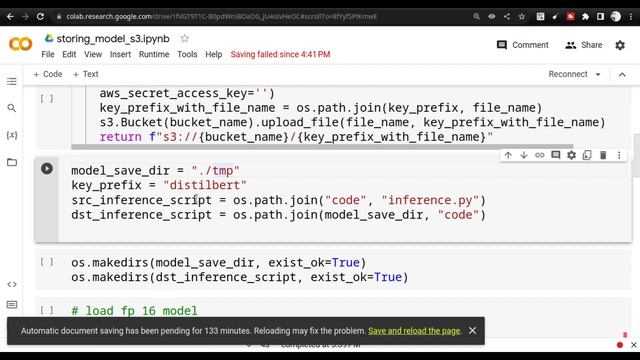
Task: Close the bottom status bar with X
Action: (633, 345)
